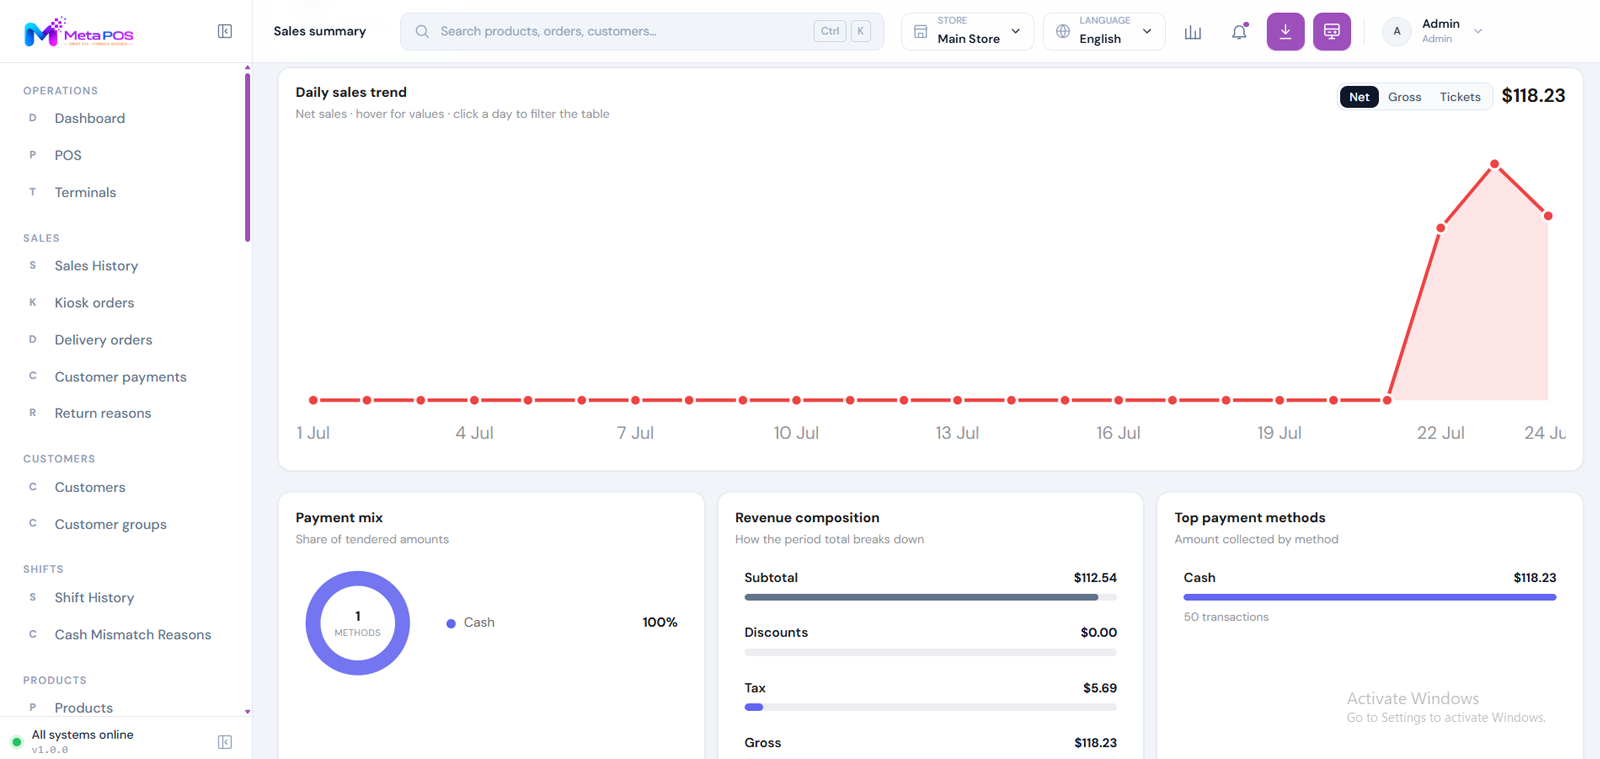Screen dimensions: 1600x759
Task: Click the MetaPOS logo
Action: [x=79, y=32]
